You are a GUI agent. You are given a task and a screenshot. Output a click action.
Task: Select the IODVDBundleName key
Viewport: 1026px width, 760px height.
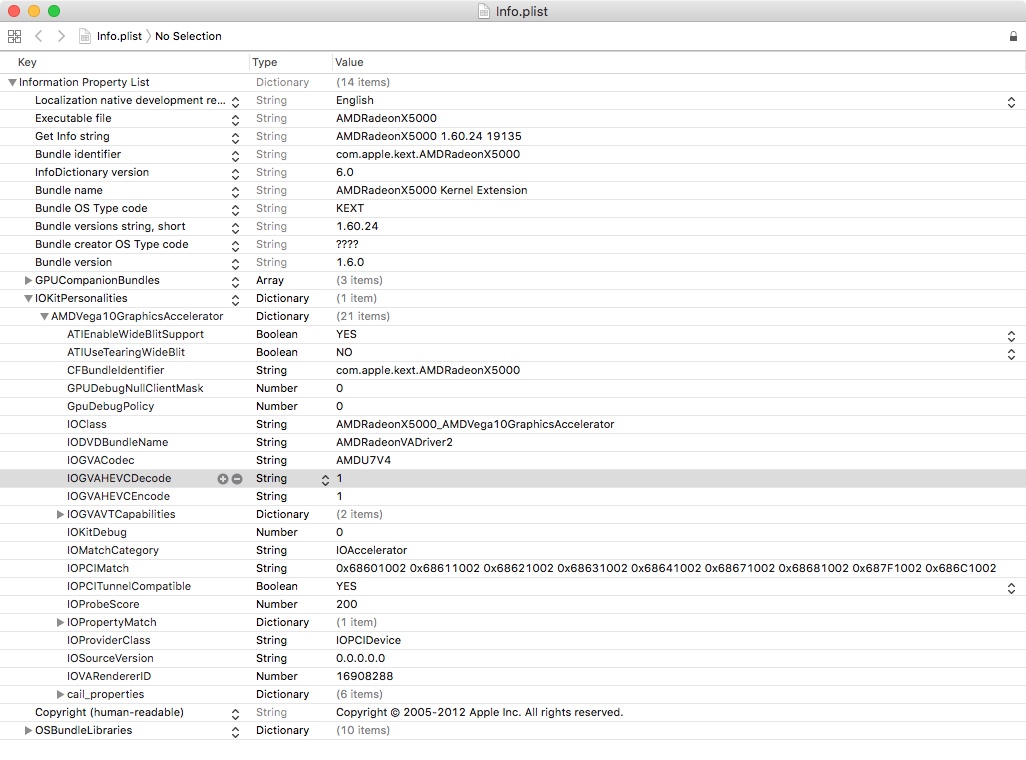coord(118,443)
